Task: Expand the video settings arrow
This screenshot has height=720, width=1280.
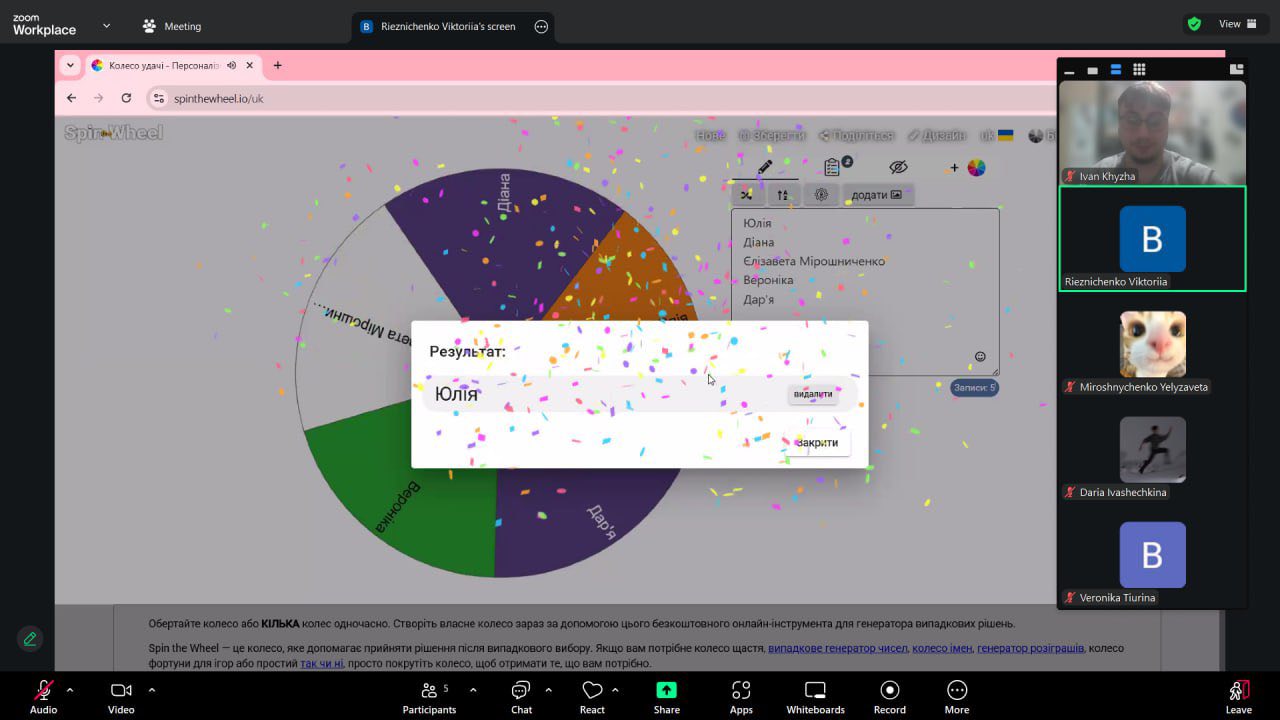Action: click(152, 690)
